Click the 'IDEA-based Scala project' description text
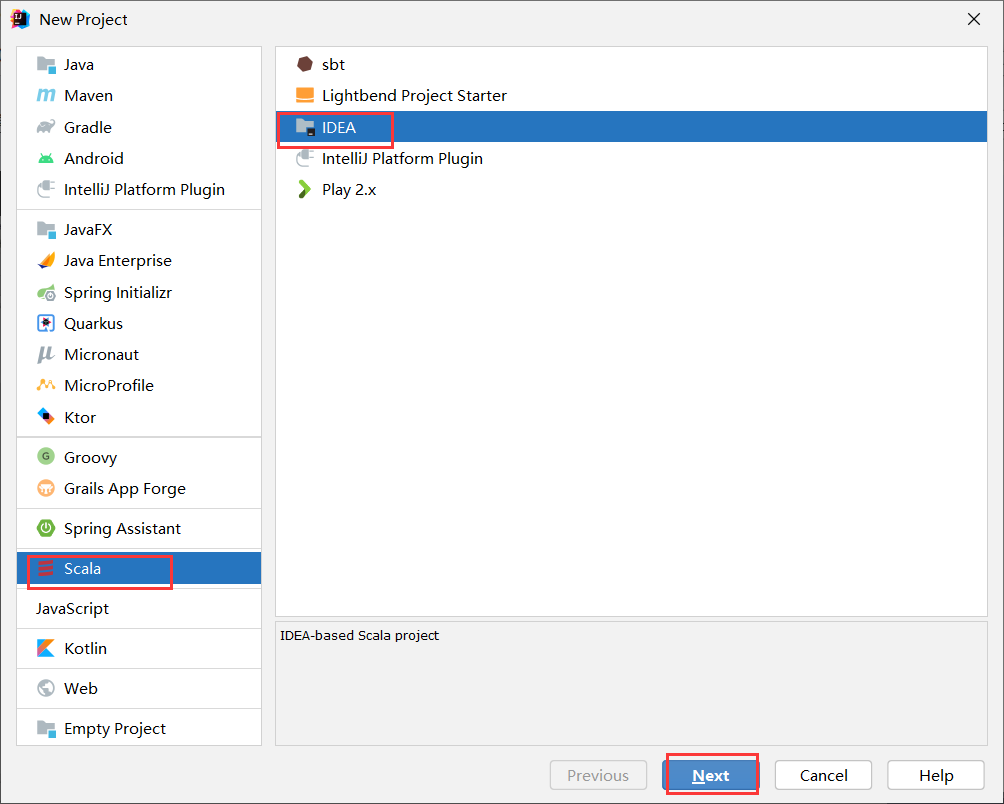The height and width of the screenshot is (804, 1004). (x=359, y=635)
